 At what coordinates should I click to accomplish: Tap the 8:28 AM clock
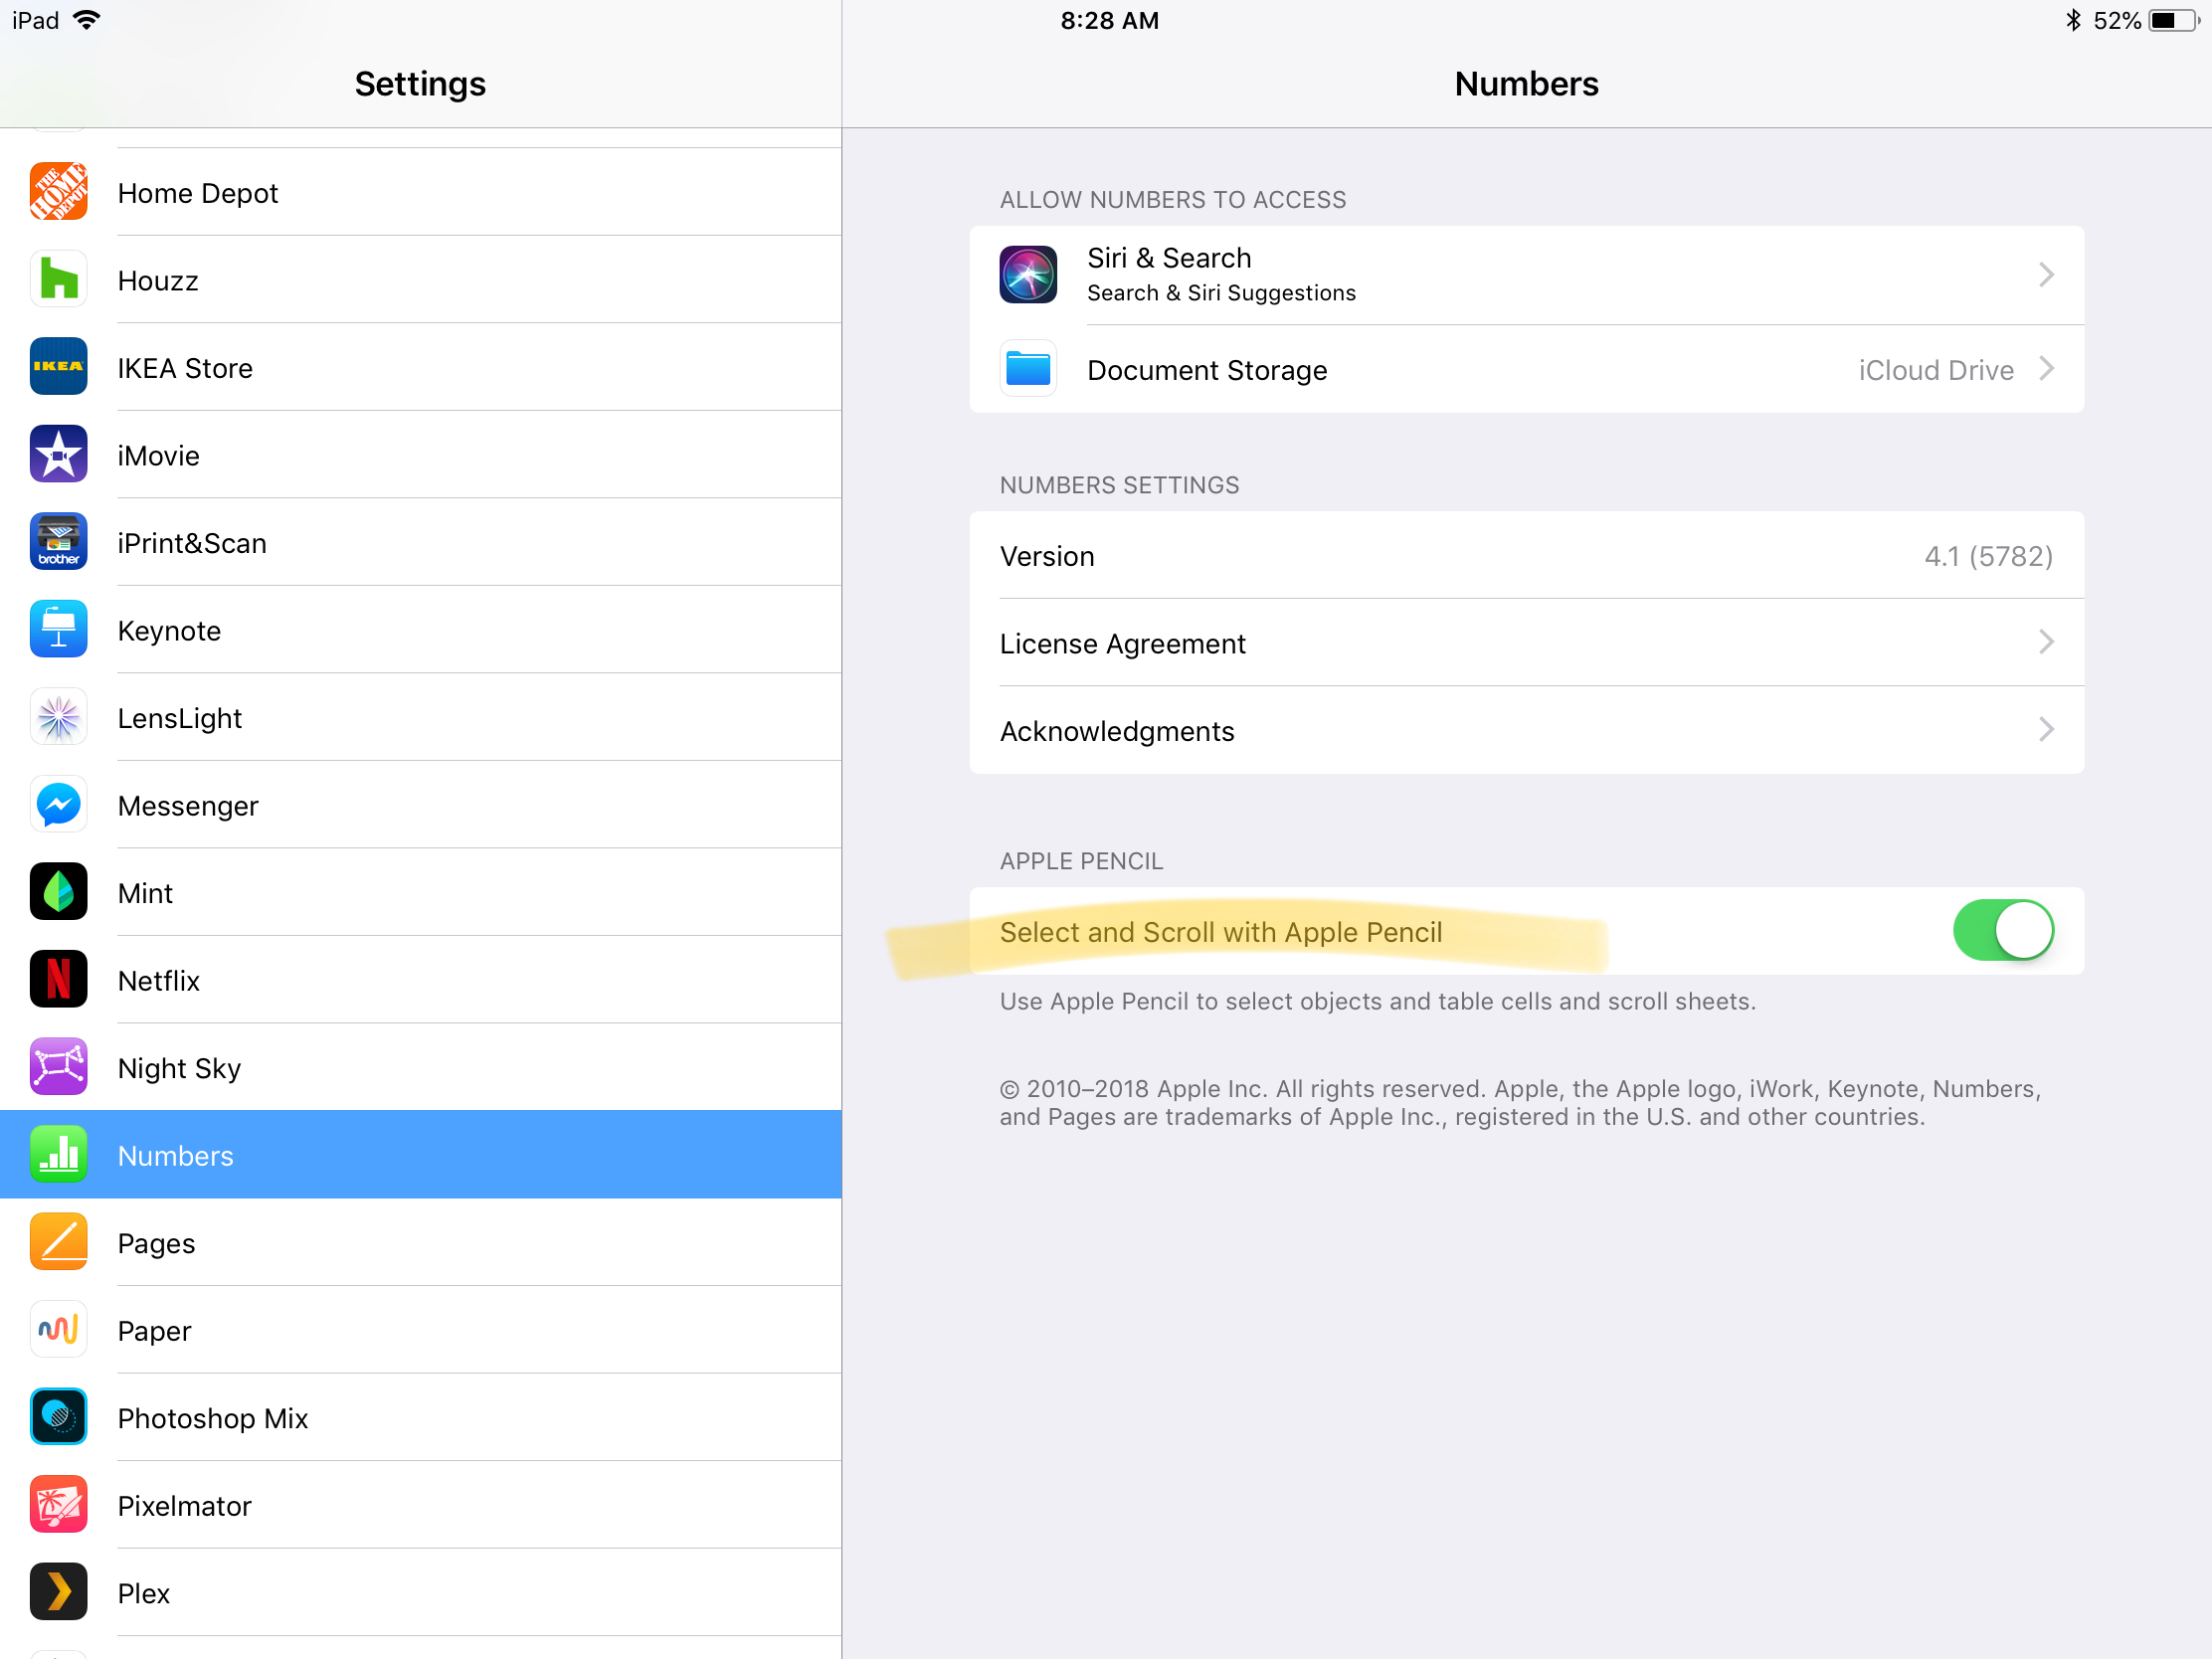(1109, 20)
